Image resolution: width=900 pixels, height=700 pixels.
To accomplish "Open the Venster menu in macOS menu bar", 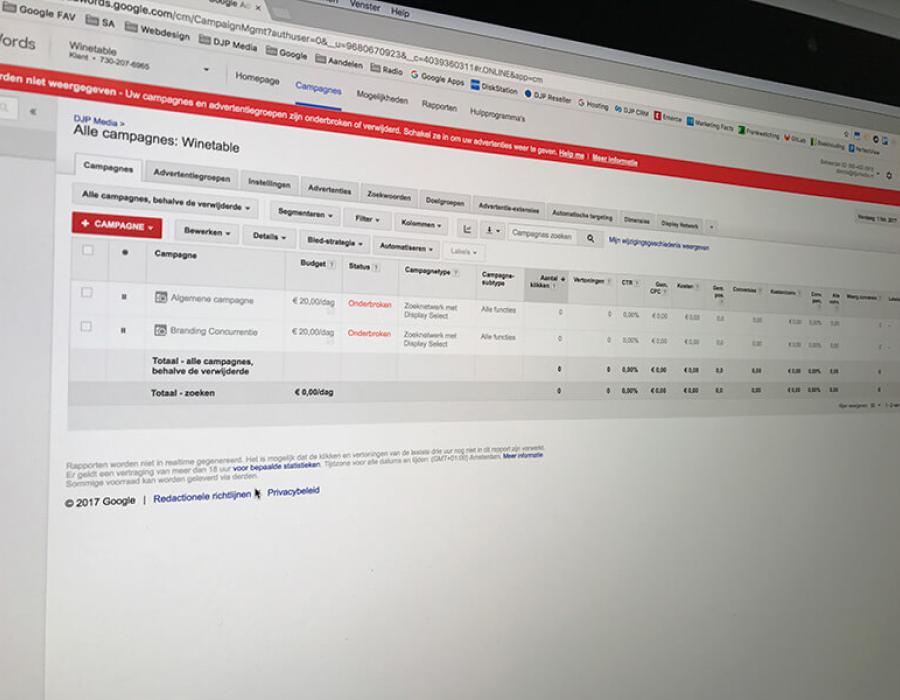I will pos(365,5).
